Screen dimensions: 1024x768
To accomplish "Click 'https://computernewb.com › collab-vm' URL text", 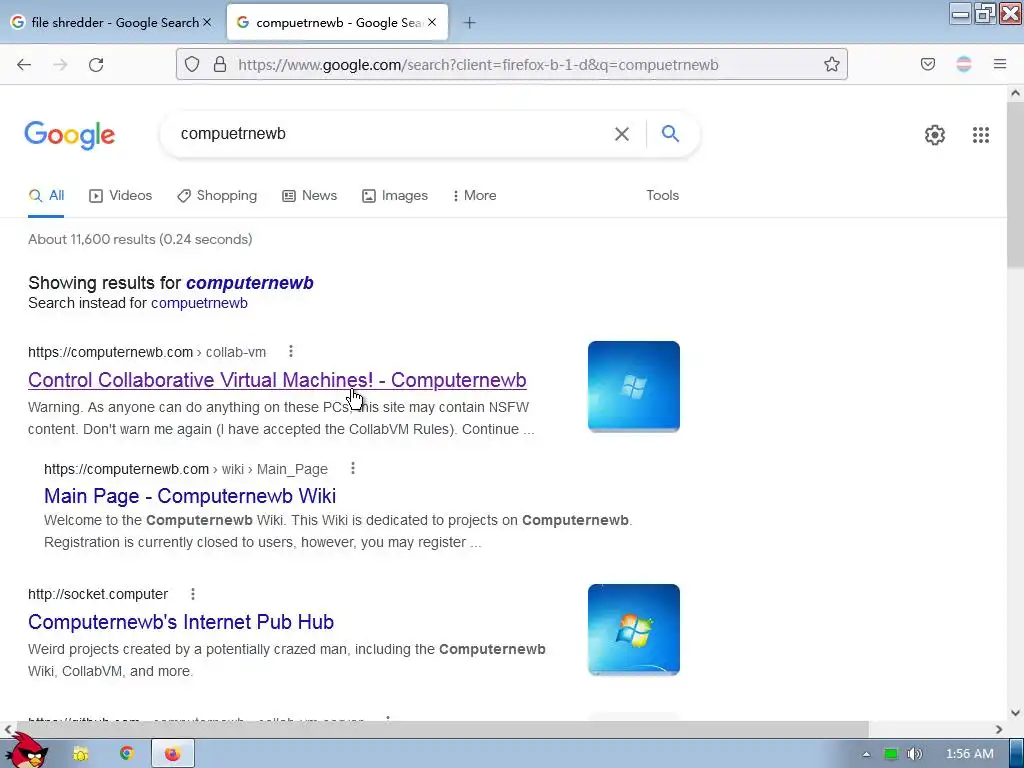I will 147,352.
